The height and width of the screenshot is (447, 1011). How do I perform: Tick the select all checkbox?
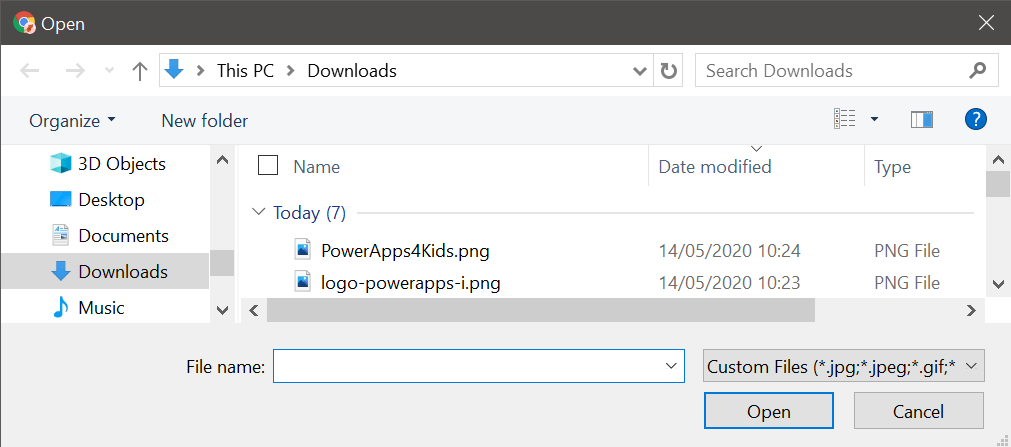point(268,165)
